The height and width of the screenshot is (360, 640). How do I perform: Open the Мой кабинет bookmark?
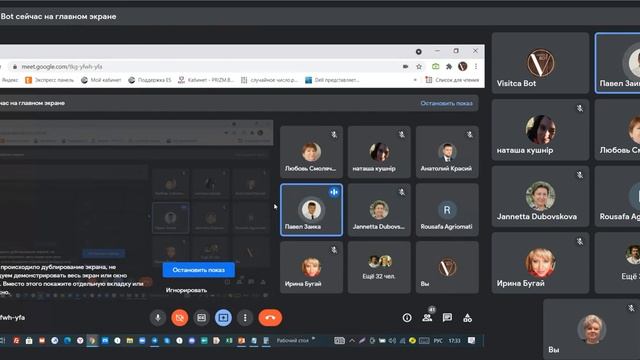(x=101, y=80)
